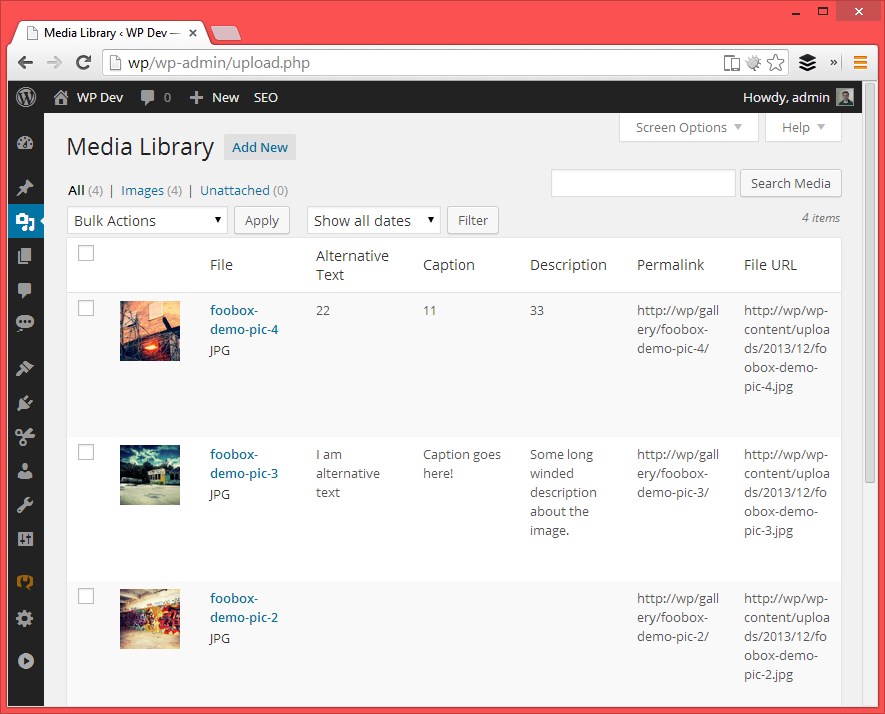Click the WP Dev site name
Viewport: 885px width, 714px height.
click(x=100, y=98)
